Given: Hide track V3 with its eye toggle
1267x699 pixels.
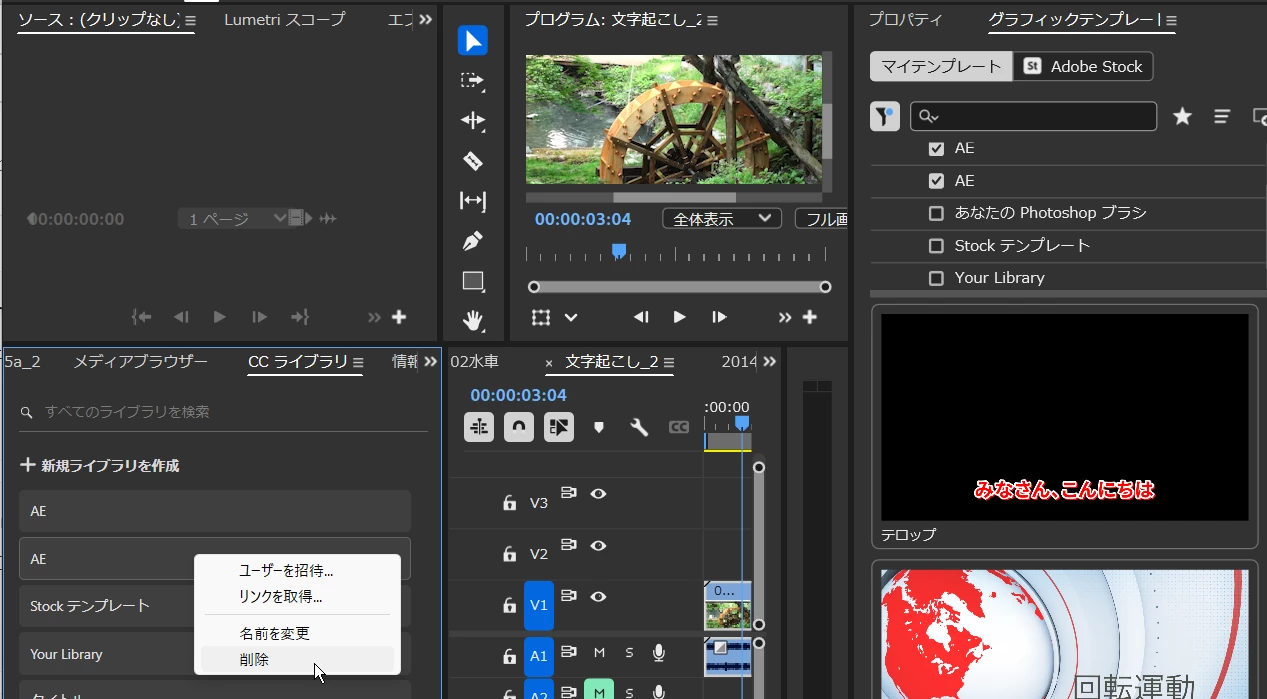Looking at the screenshot, I should 598,493.
